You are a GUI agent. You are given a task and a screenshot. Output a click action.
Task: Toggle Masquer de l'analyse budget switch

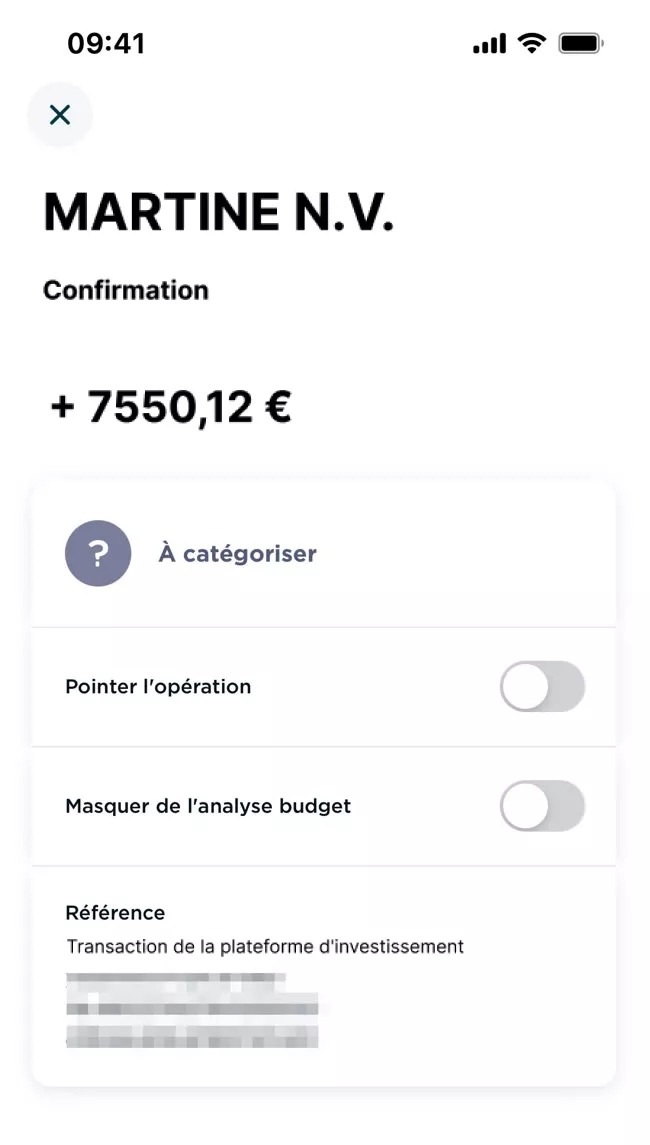pyautogui.click(x=542, y=806)
